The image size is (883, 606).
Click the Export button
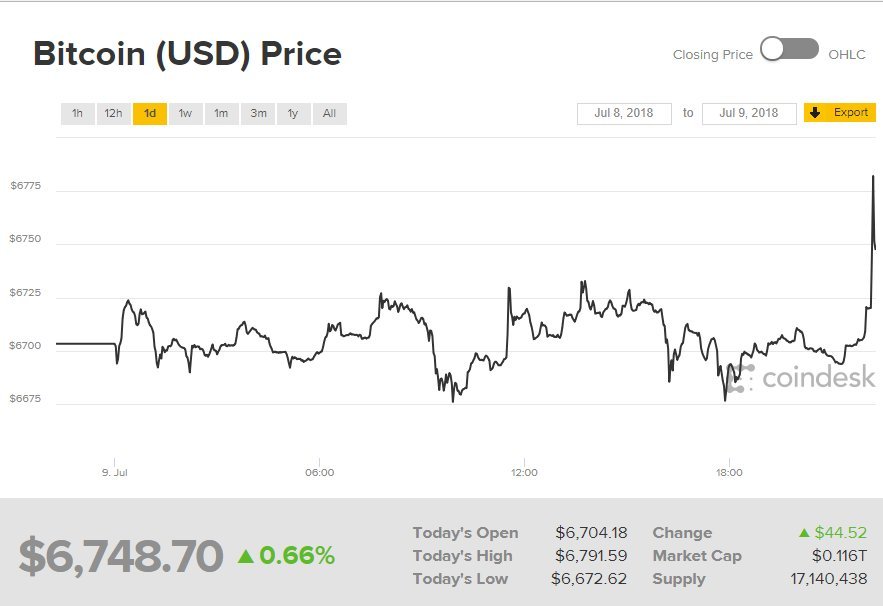[840, 113]
